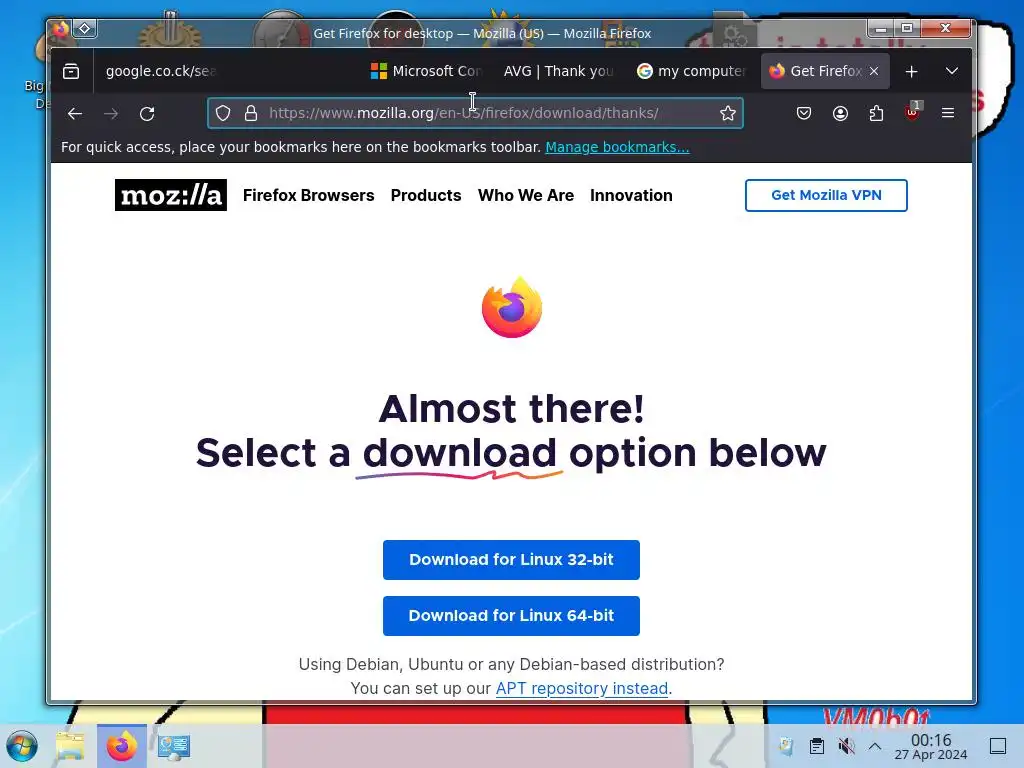View site security padlock details
Image resolution: width=1024 pixels, height=768 pixels.
coord(251,113)
